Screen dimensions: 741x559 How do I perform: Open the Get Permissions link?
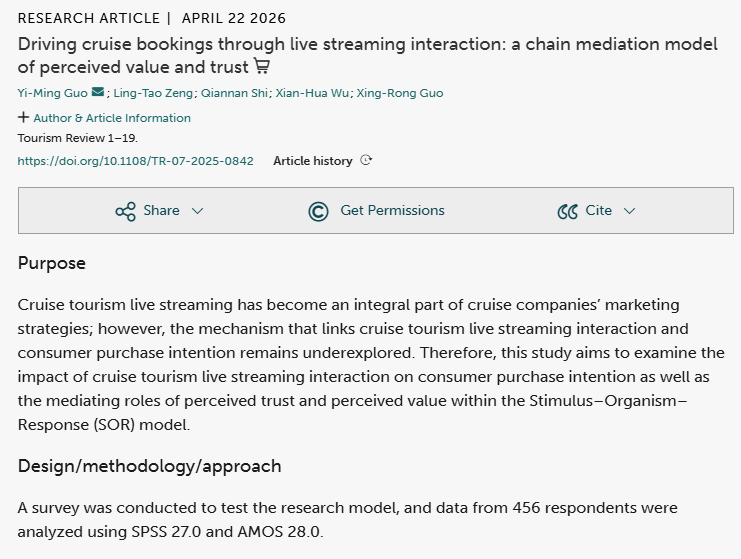(x=392, y=210)
